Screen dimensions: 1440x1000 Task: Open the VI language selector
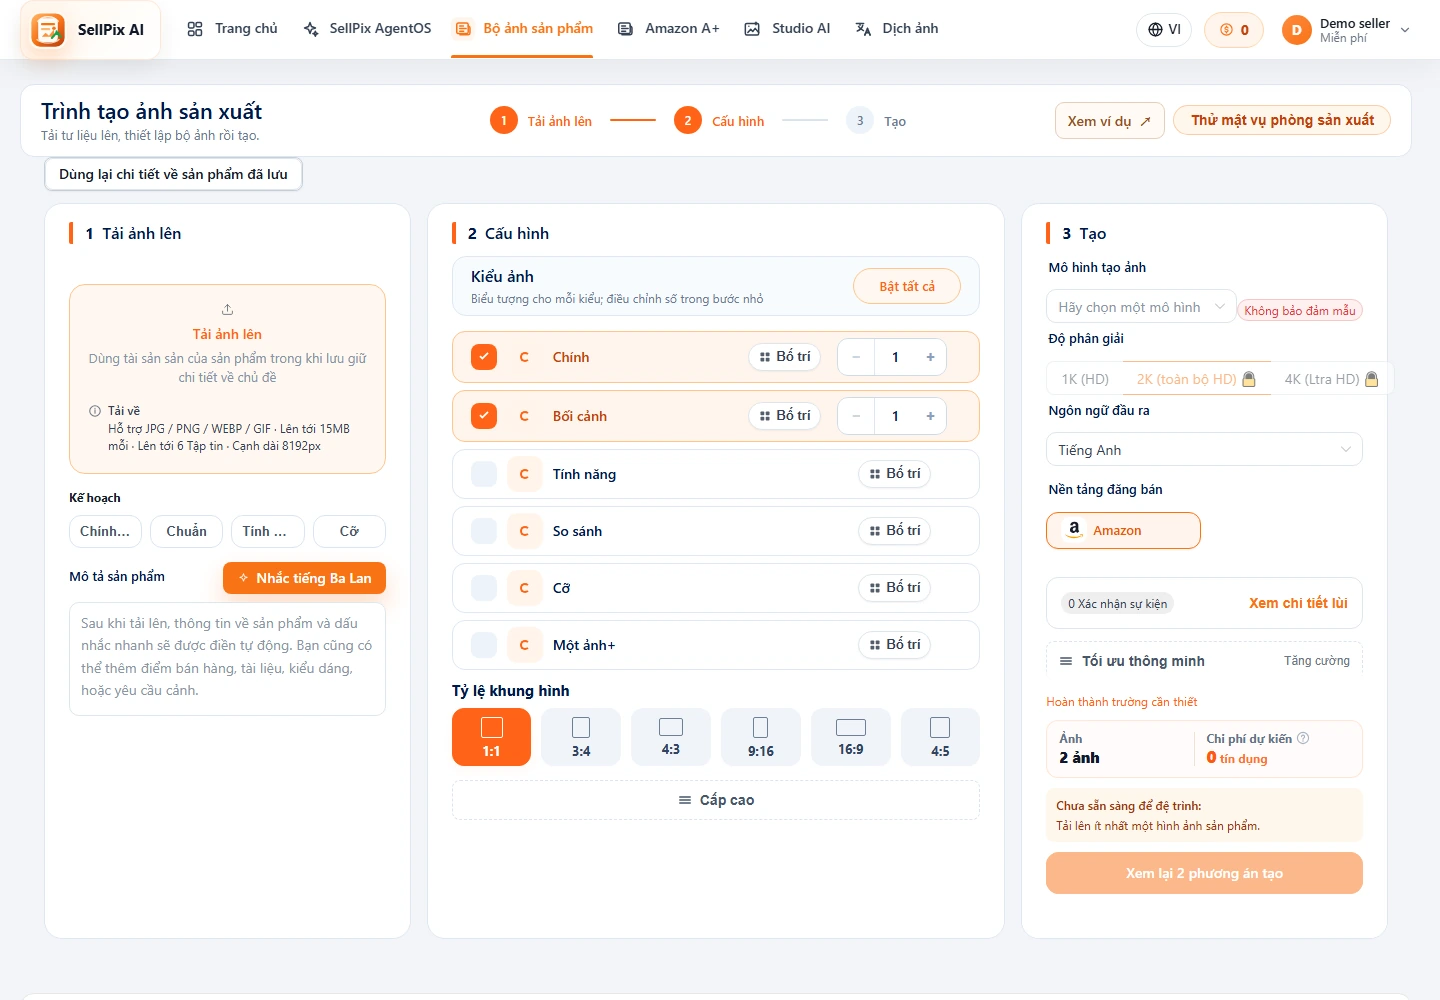pyautogui.click(x=1164, y=30)
